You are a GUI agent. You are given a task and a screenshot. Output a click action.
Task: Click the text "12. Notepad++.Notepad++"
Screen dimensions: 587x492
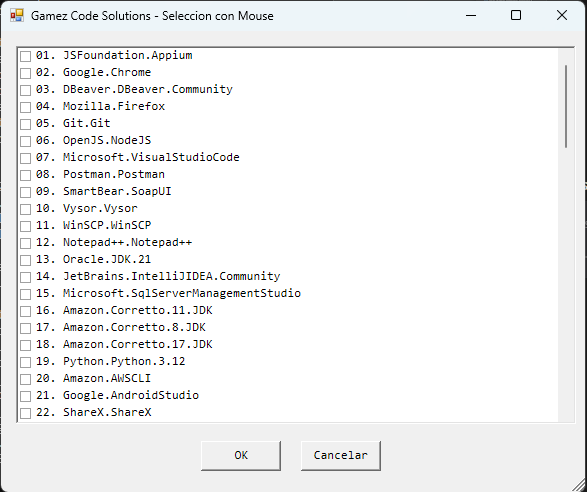[114, 242]
